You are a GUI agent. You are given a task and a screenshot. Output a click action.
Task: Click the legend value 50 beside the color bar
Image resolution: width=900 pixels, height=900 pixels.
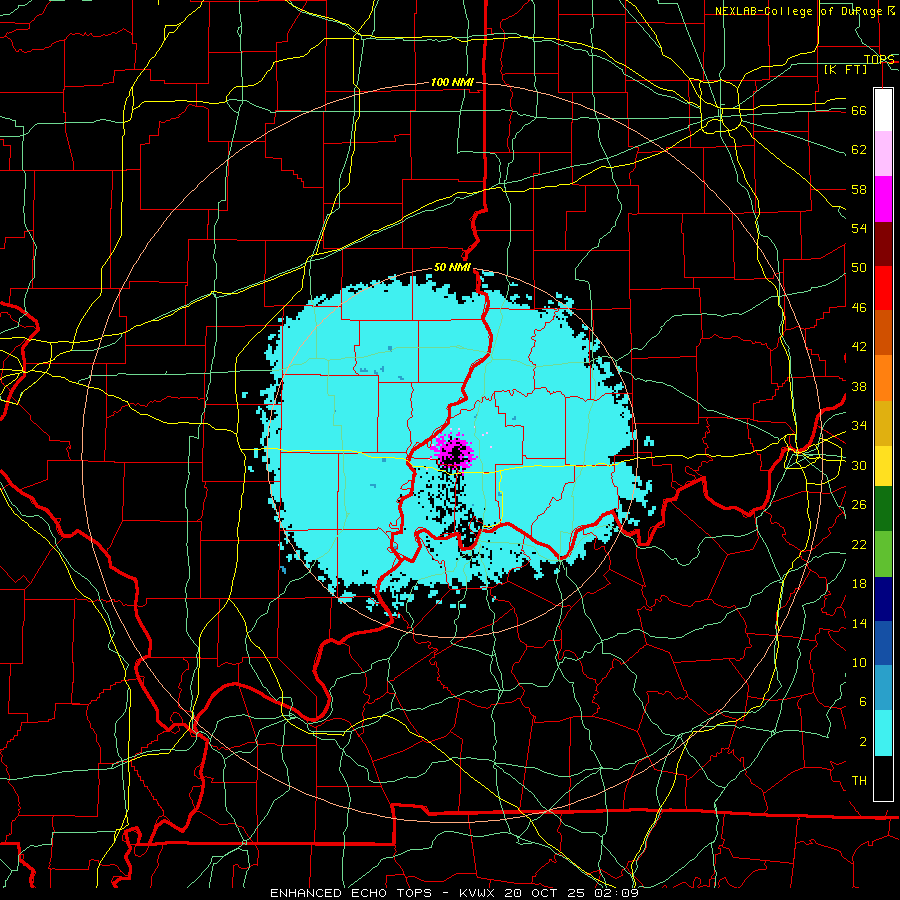pos(859,268)
